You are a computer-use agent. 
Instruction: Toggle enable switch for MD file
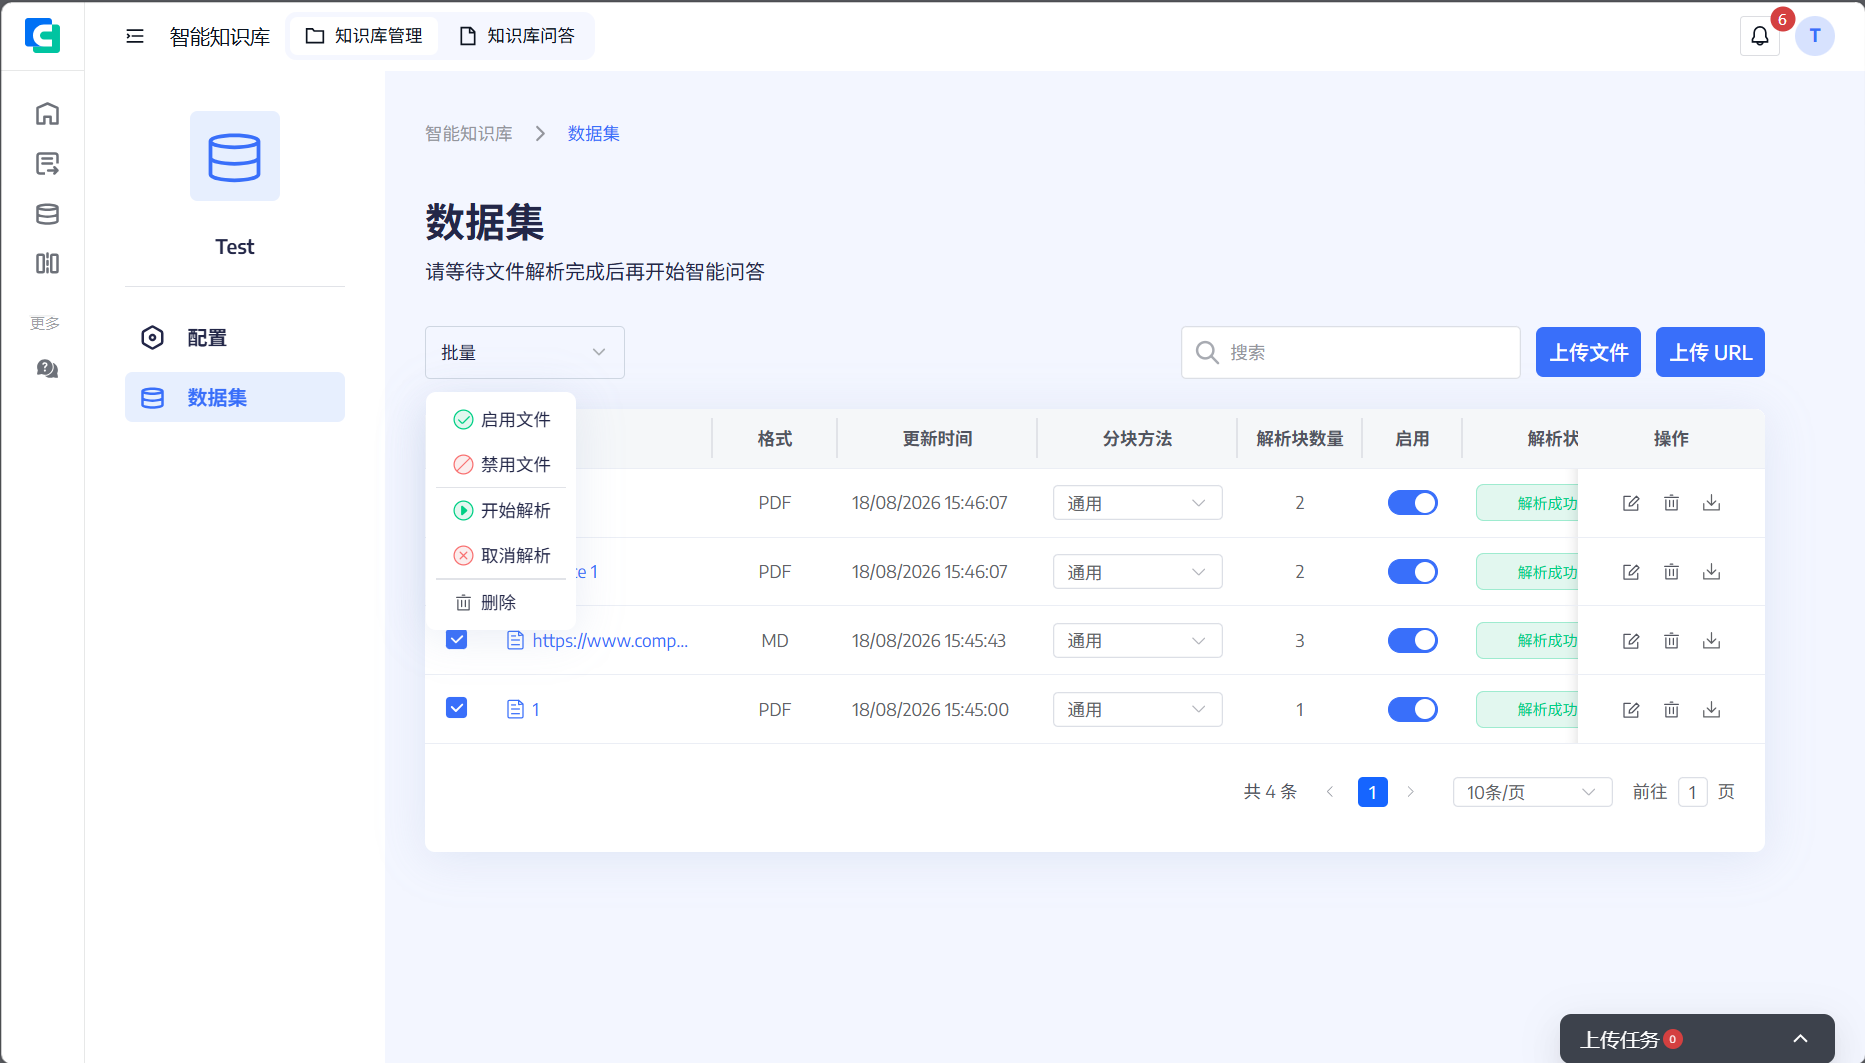1412,641
